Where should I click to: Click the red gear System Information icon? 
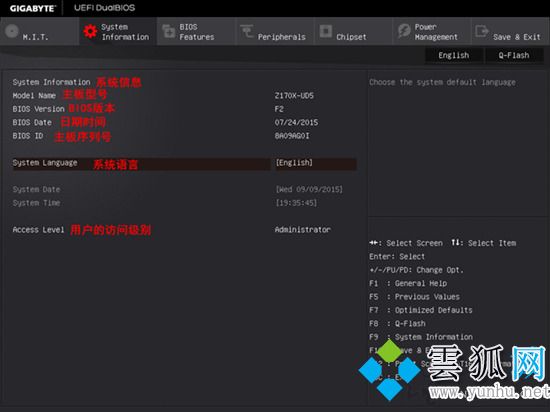pyautogui.click(x=90, y=32)
